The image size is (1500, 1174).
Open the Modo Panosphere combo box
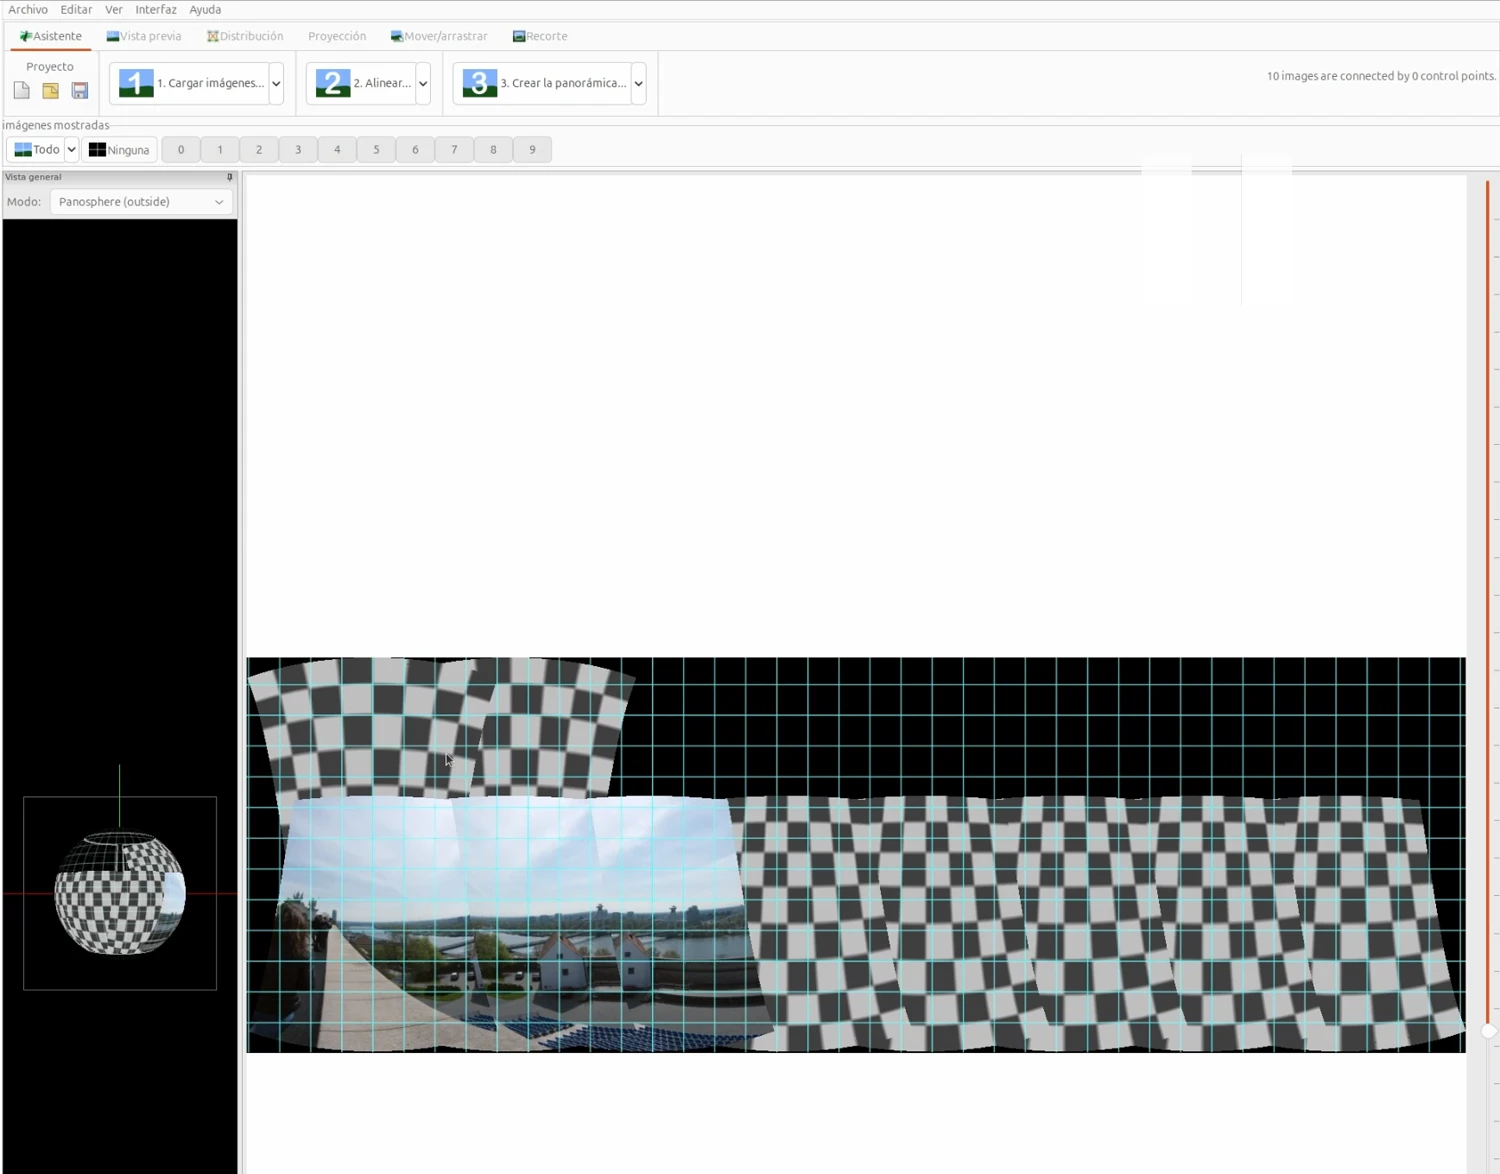click(x=141, y=202)
